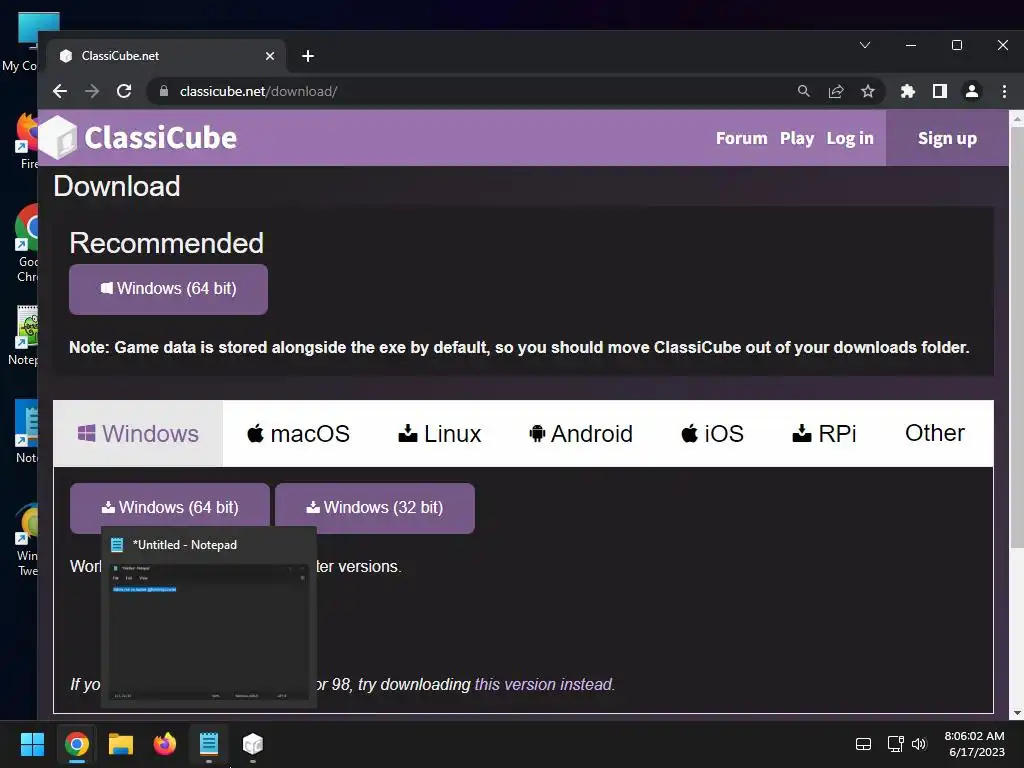Image resolution: width=1024 pixels, height=768 pixels.
Task: Share this page via address bar icon
Action: (836, 91)
